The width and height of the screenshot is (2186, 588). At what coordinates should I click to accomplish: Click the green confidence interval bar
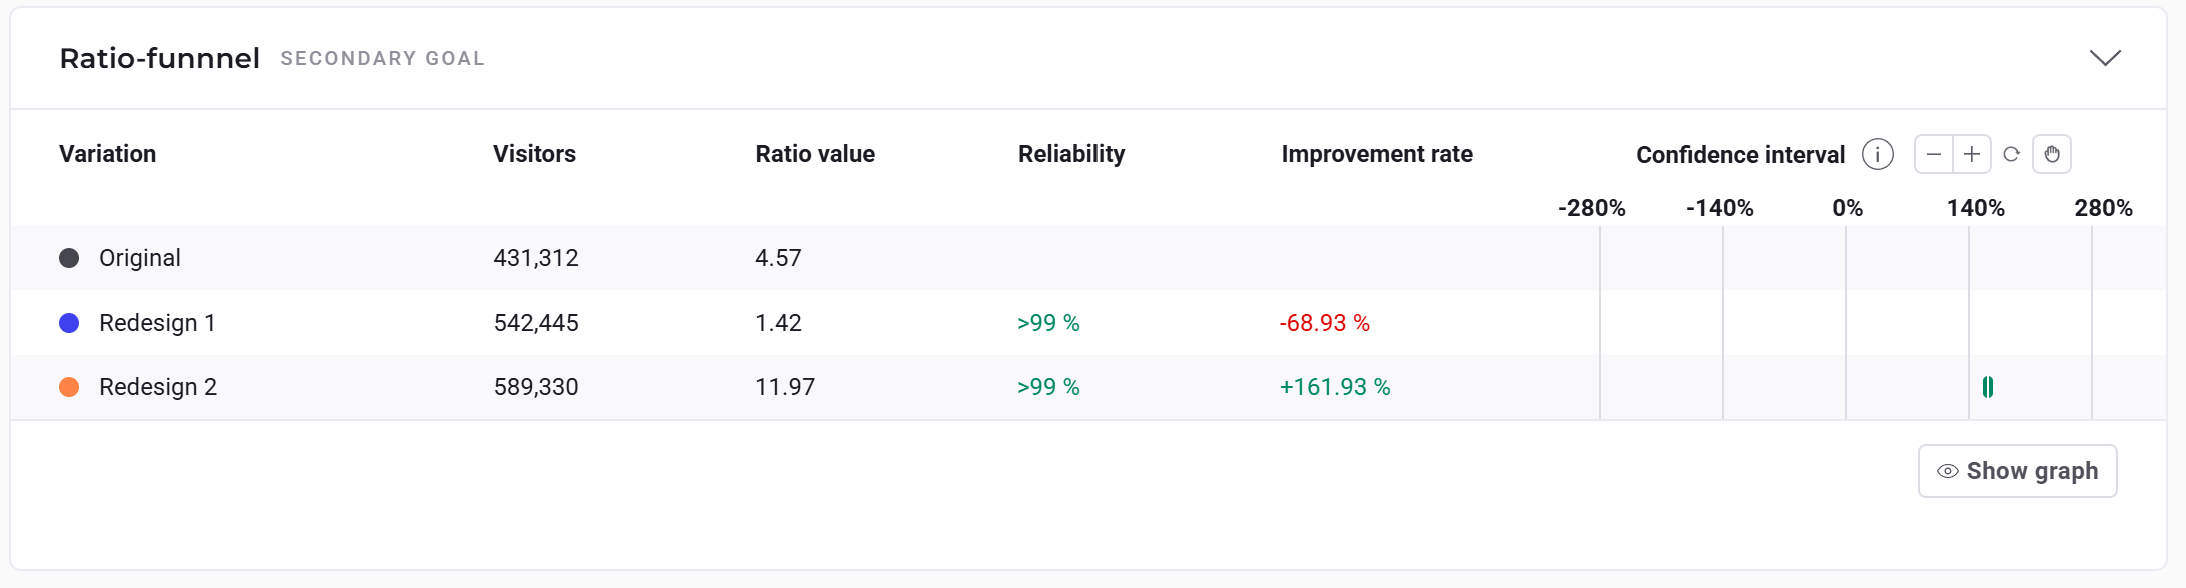[x=1987, y=387]
